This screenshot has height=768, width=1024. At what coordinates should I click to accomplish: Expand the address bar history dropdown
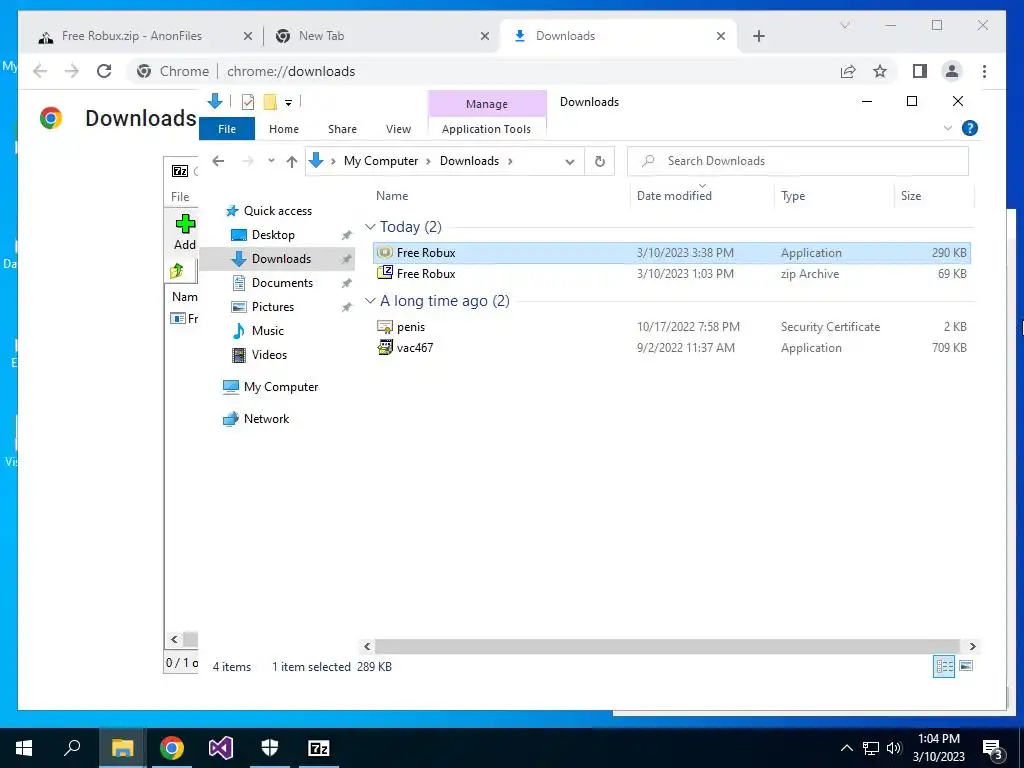point(569,162)
